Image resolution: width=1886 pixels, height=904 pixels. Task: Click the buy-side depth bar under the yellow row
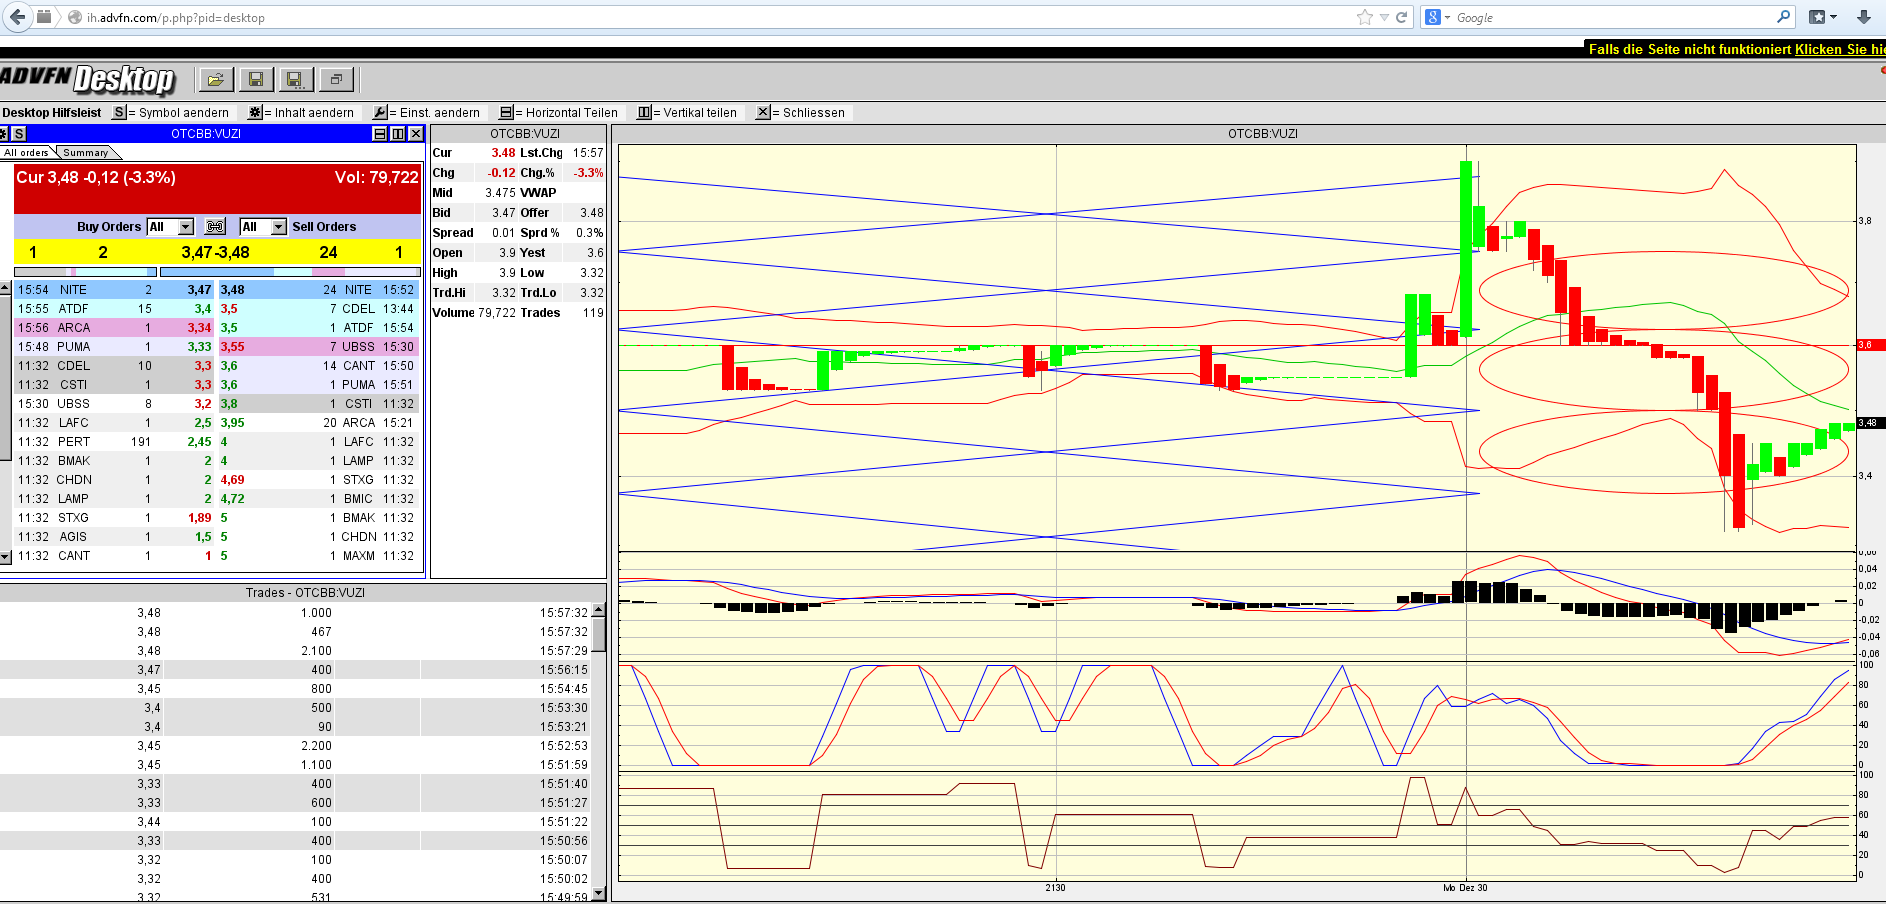[x=86, y=272]
